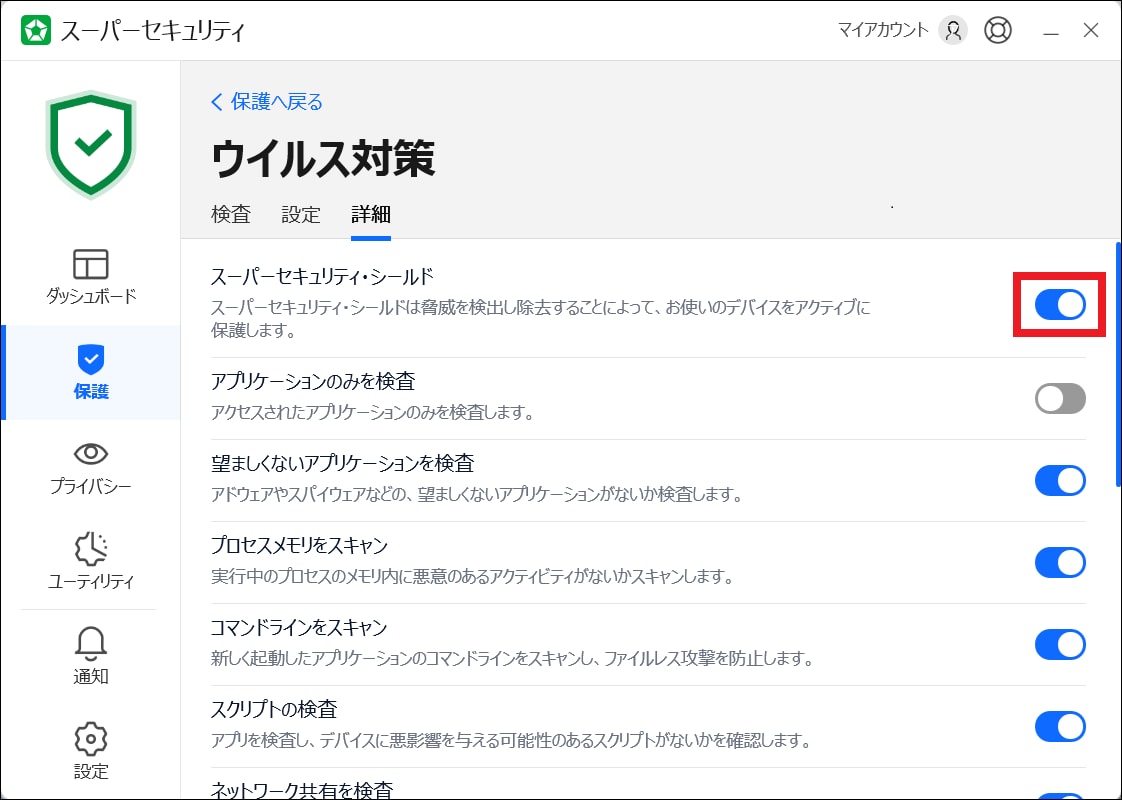Toggle コマンドラインをスキャン switch

pyautogui.click(x=1060, y=645)
